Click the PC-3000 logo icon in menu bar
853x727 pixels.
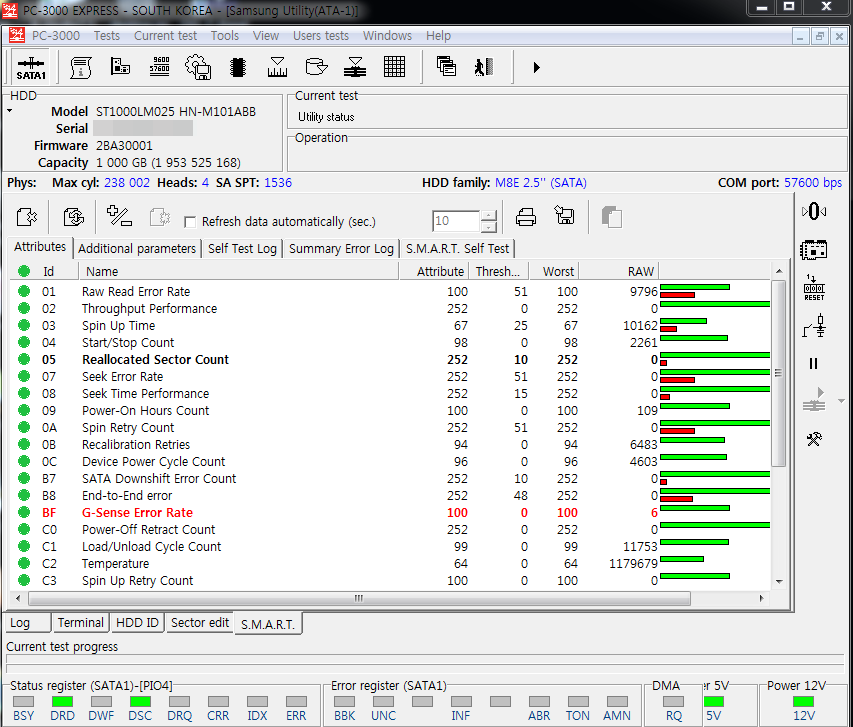(x=16, y=36)
